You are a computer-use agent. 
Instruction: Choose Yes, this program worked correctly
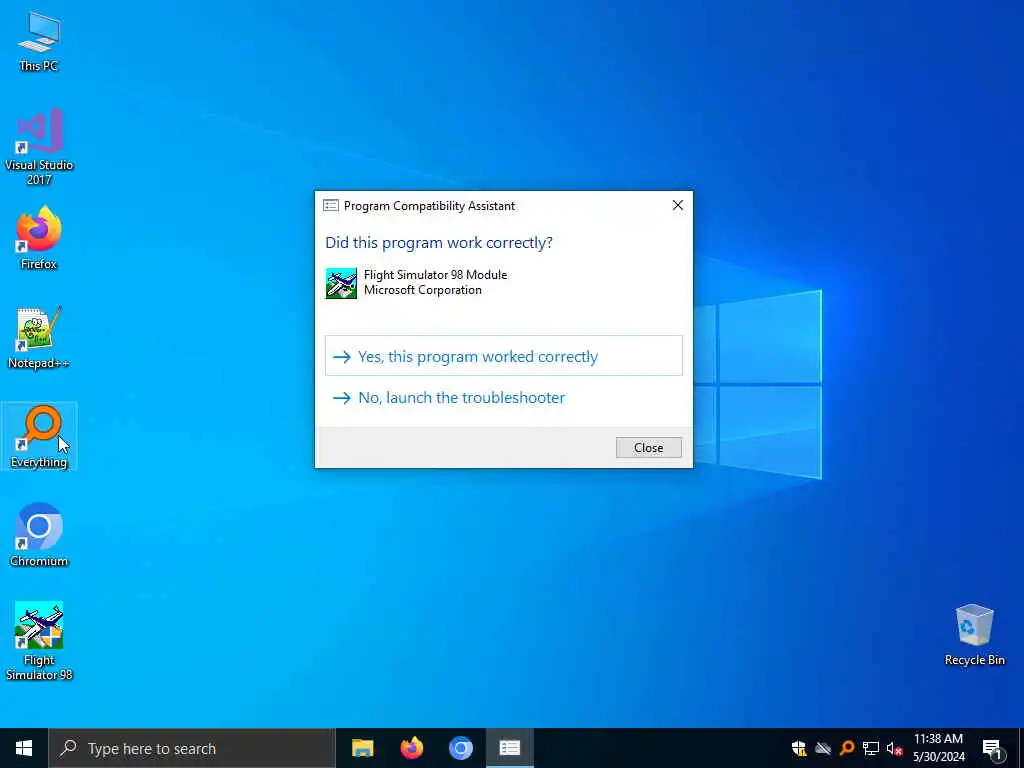coord(504,356)
